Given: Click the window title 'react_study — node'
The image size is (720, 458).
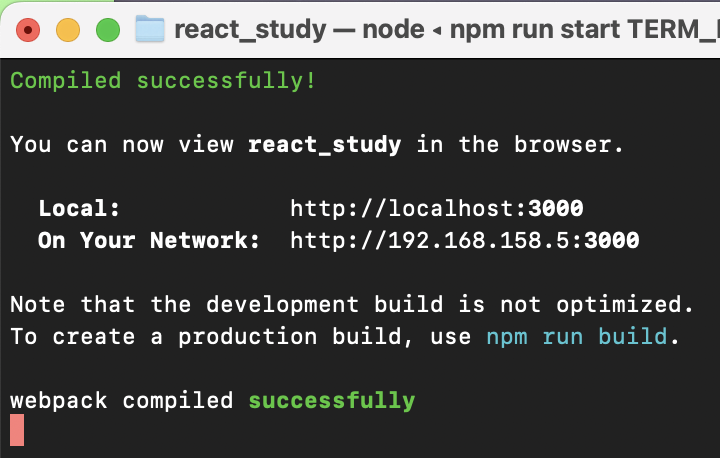Looking at the screenshot, I should (x=299, y=30).
